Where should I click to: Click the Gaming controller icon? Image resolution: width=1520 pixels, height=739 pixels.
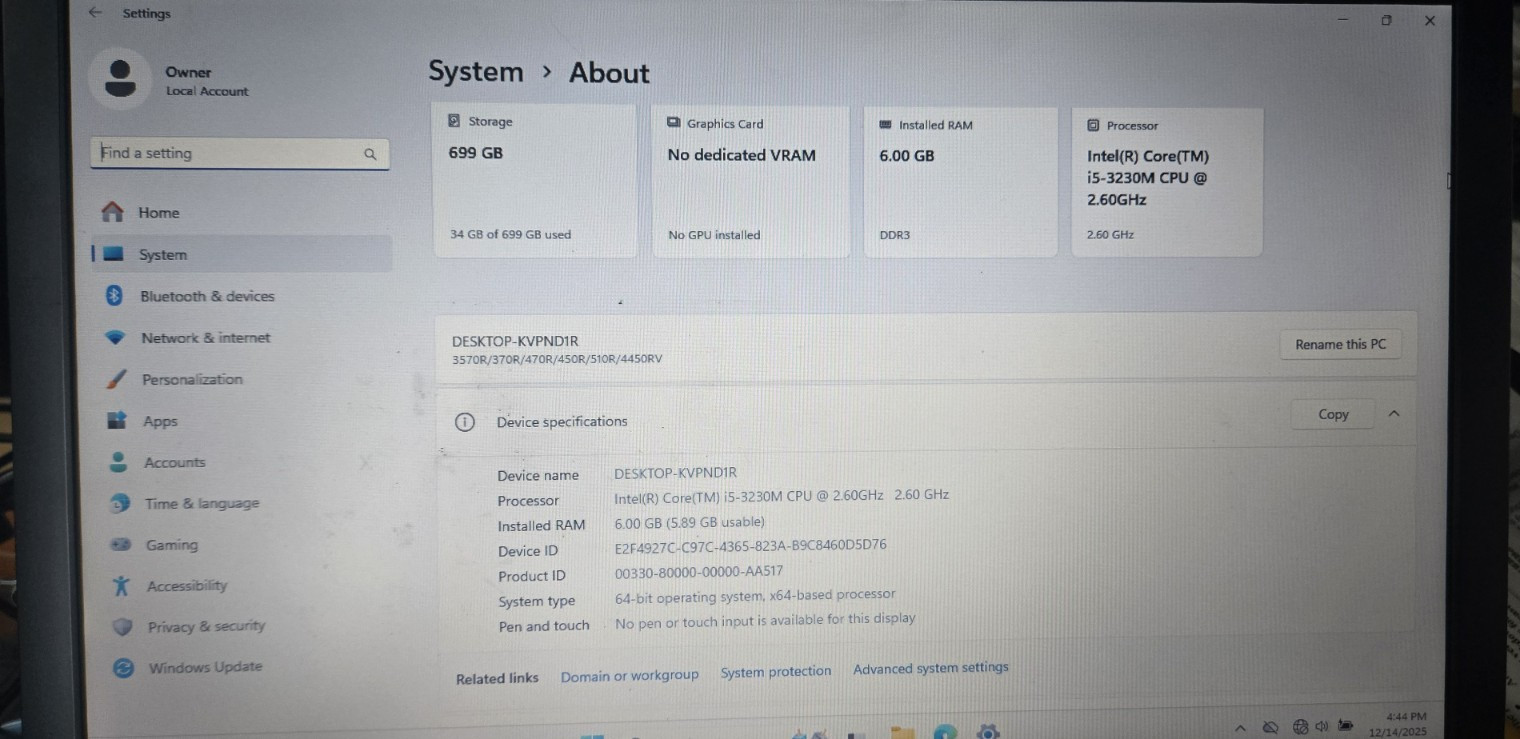(x=120, y=544)
